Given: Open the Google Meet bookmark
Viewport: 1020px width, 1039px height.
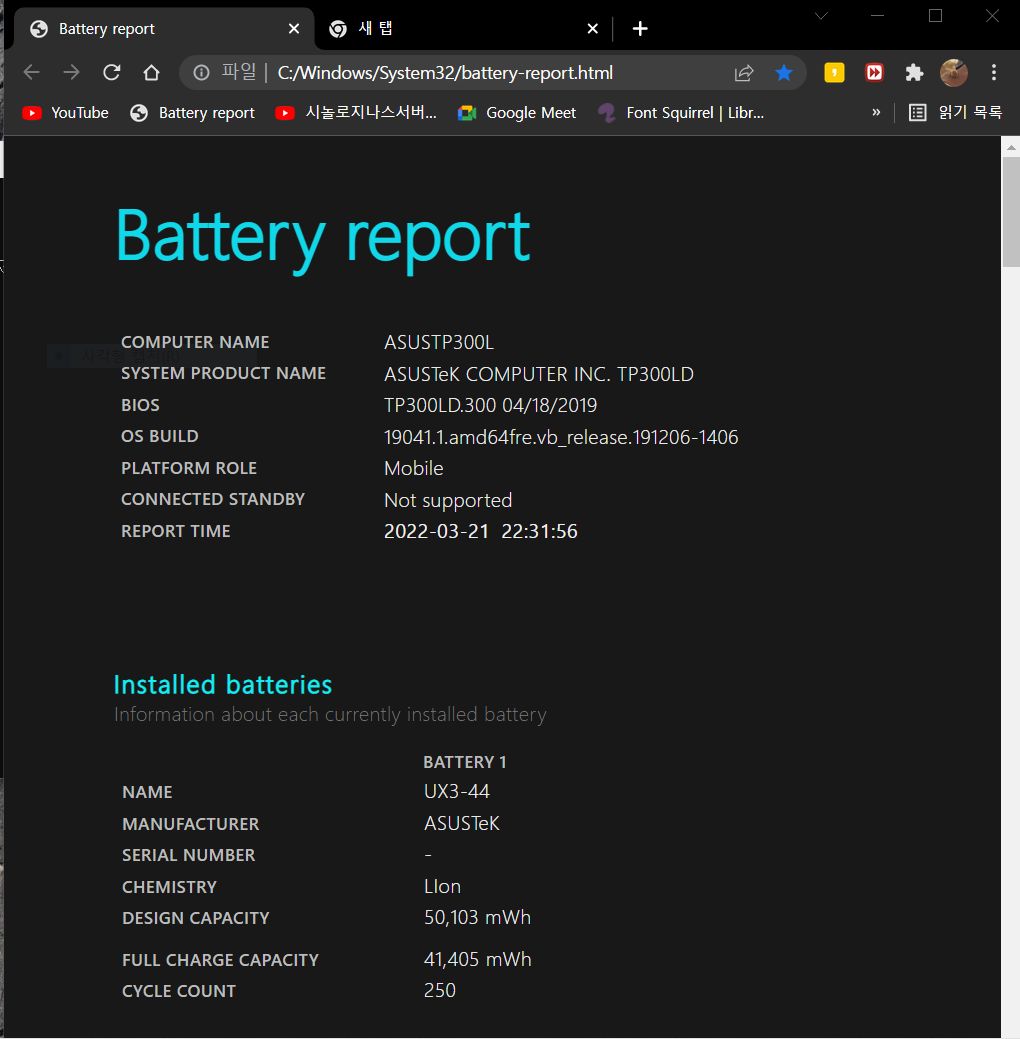Looking at the screenshot, I should [x=517, y=113].
